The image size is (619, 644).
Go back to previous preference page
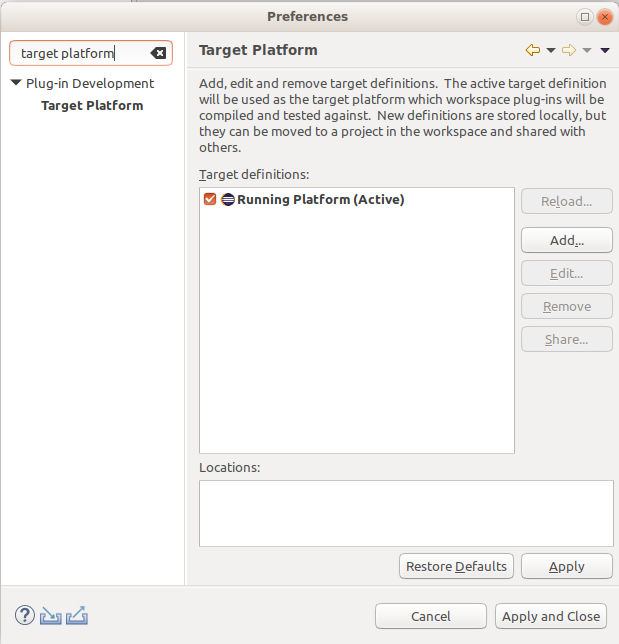point(533,50)
